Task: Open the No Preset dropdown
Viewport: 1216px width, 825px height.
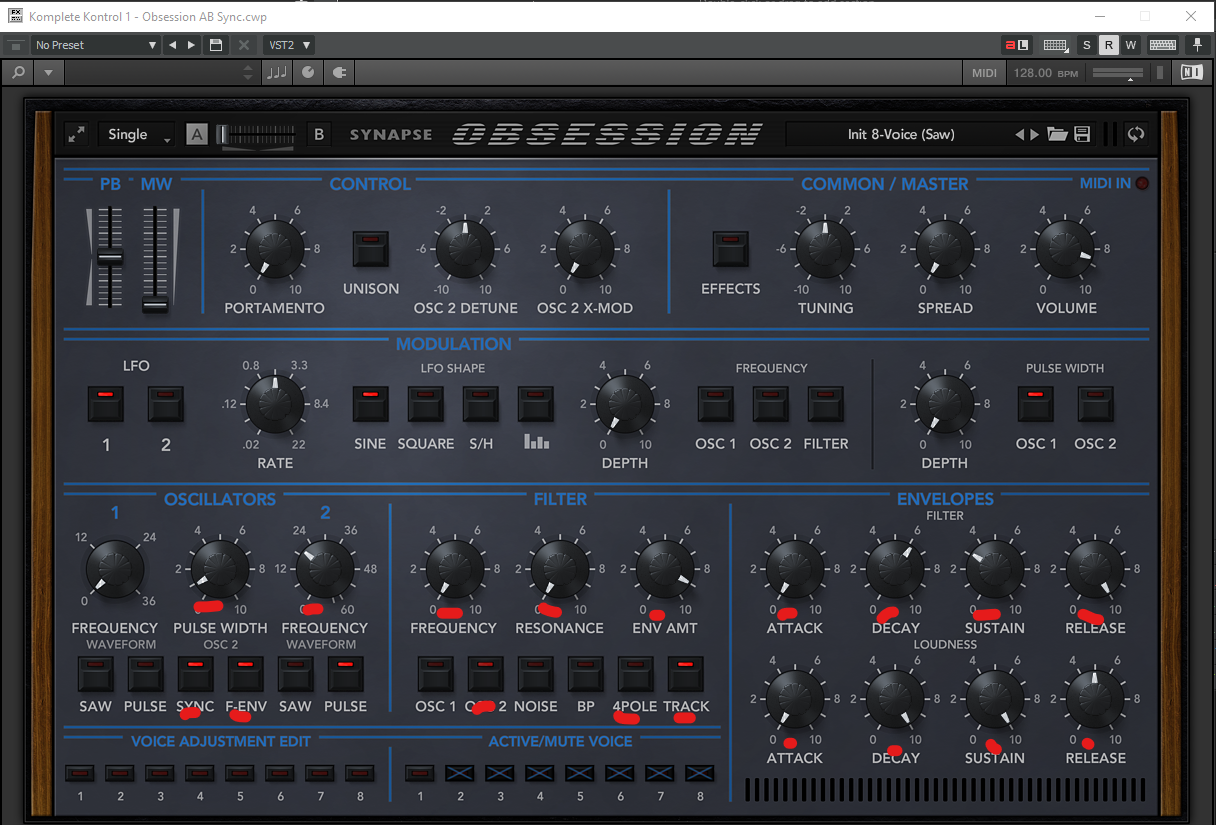Action: 96,45
